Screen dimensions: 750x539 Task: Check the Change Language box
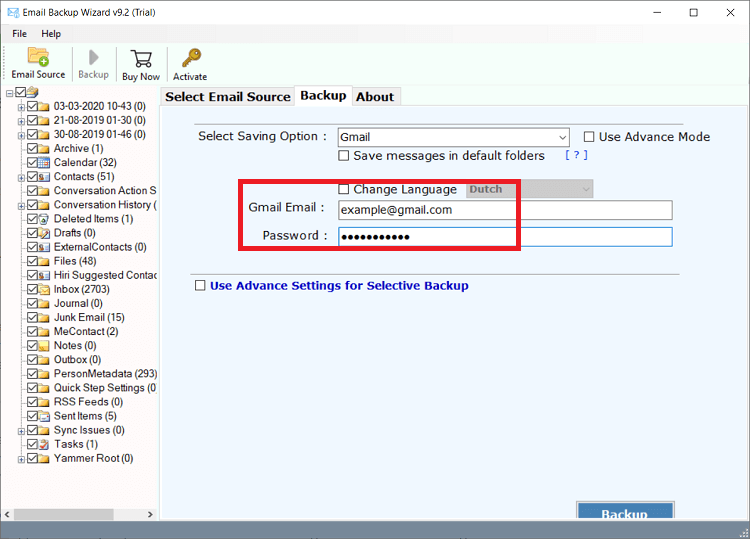pos(343,189)
